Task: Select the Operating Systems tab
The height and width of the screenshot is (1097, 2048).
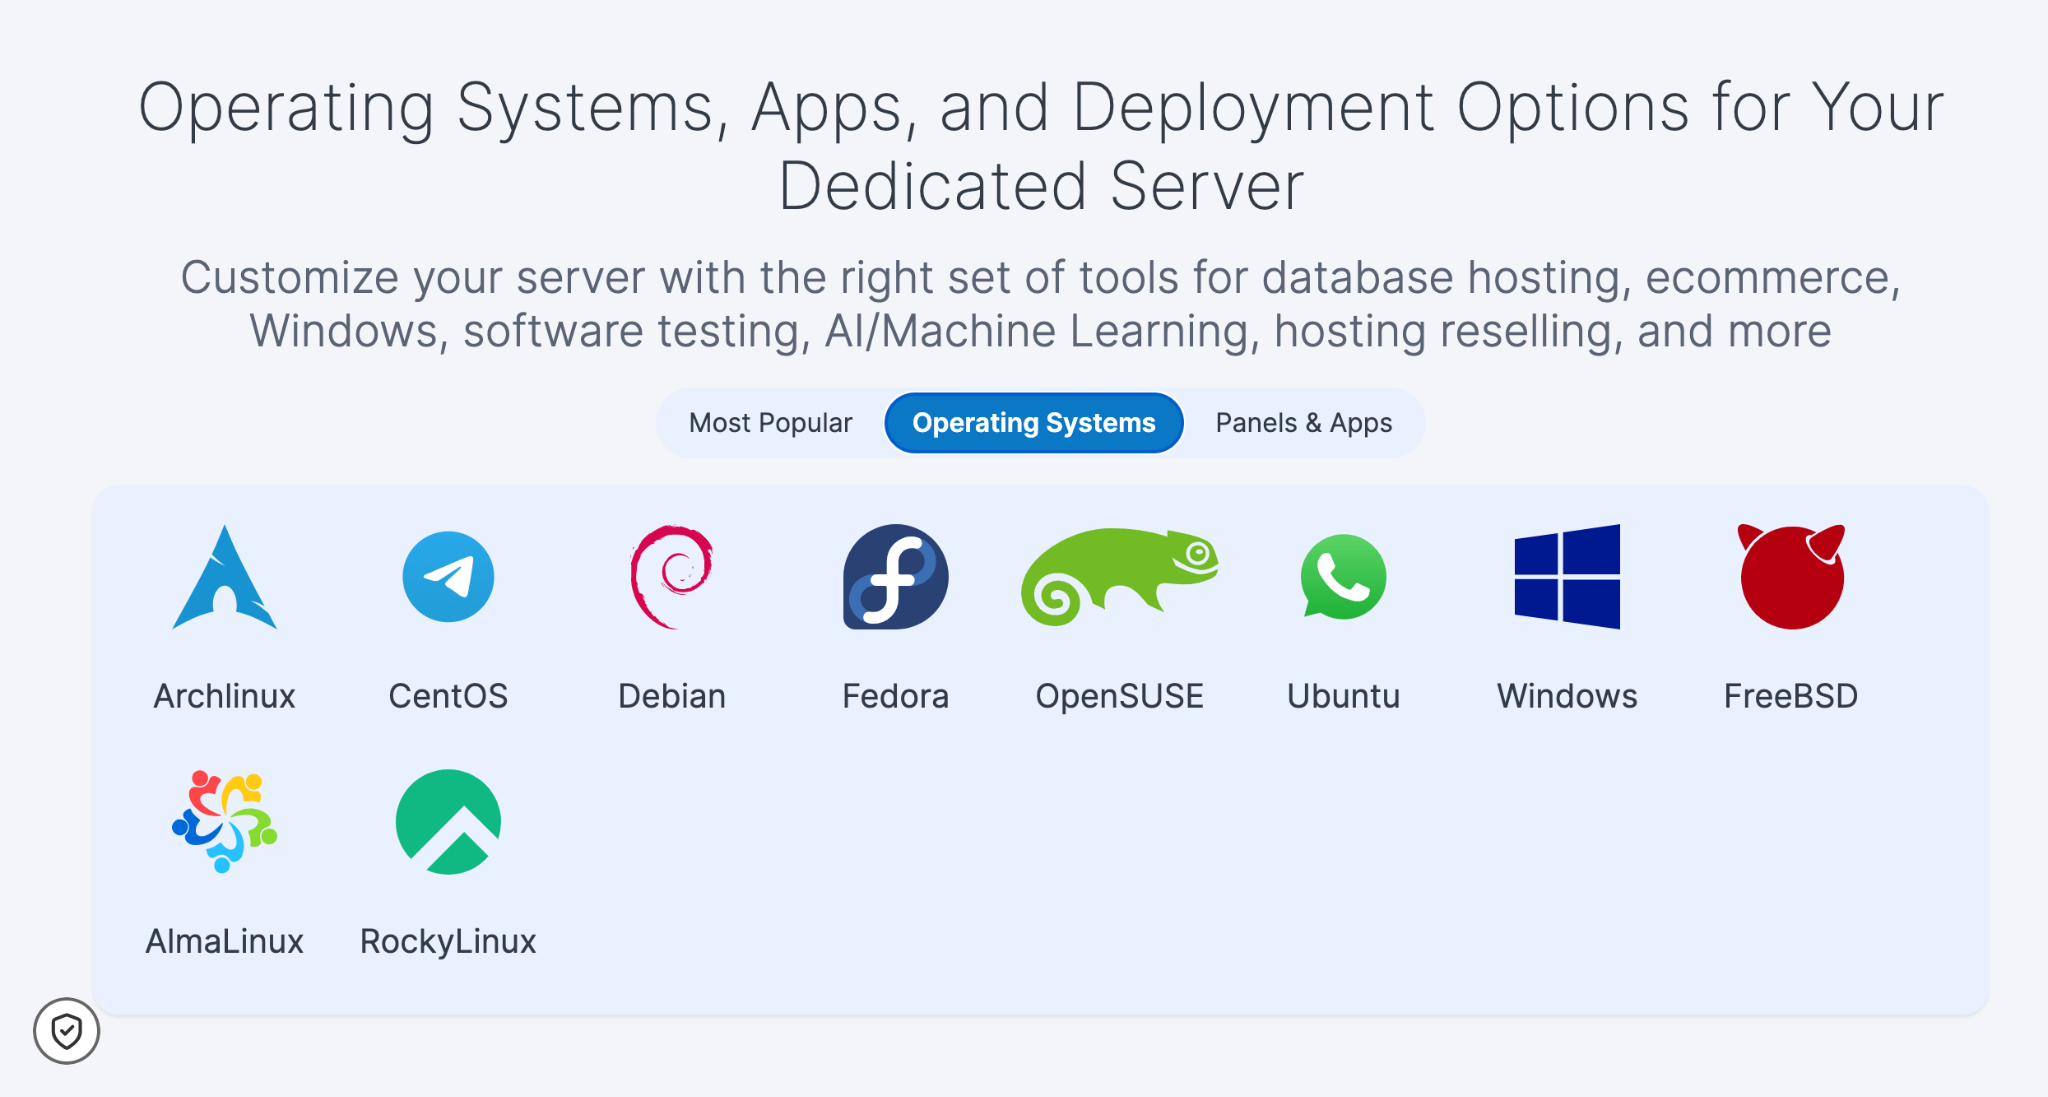Action: click(1034, 423)
